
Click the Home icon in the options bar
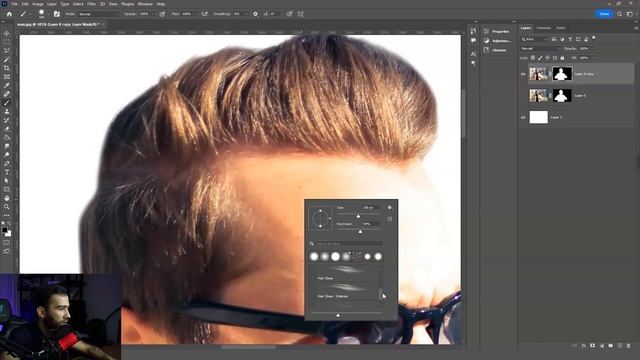(x=9, y=14)
